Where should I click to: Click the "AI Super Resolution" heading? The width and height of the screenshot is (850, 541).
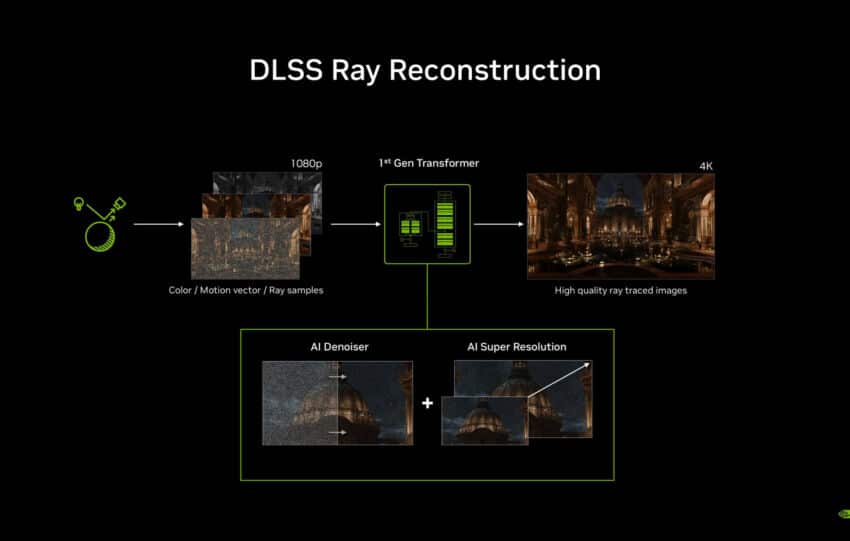coord(517,347)
